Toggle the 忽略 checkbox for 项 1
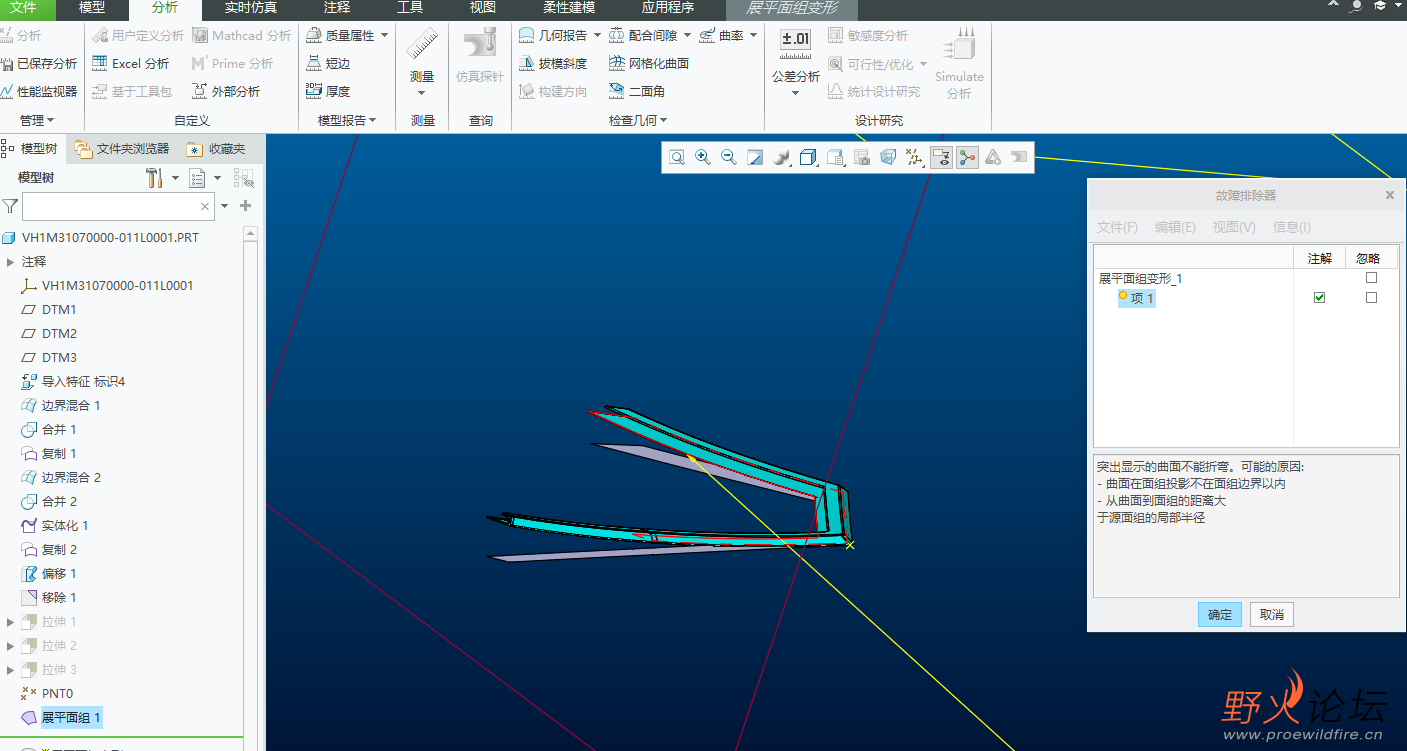 point(1371,298)
